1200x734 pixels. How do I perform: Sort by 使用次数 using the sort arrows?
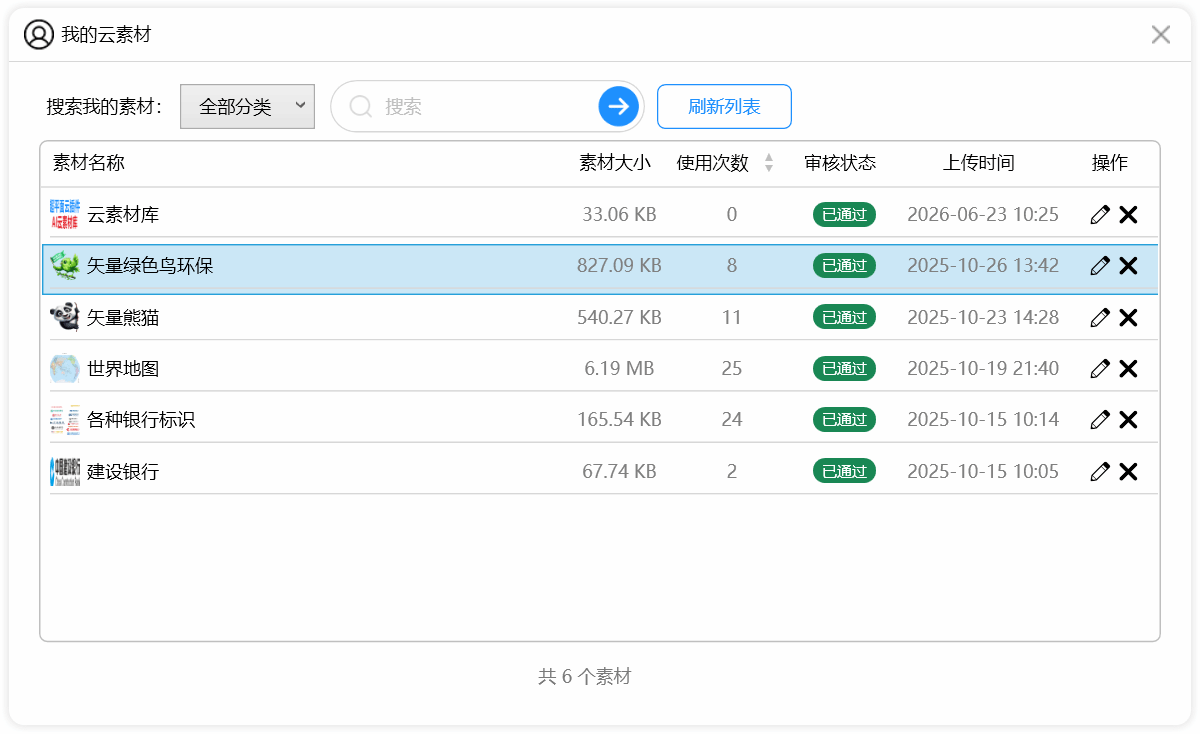coord(769,163)
